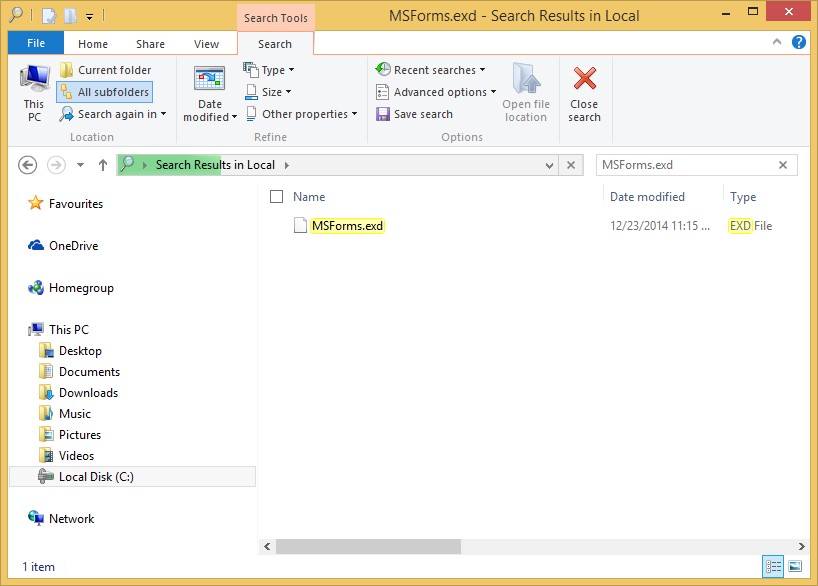The width and height of the screenshot is (818, 586).
Task: Click the Search Tools contextual tab
Action: [x=275, y=18]
